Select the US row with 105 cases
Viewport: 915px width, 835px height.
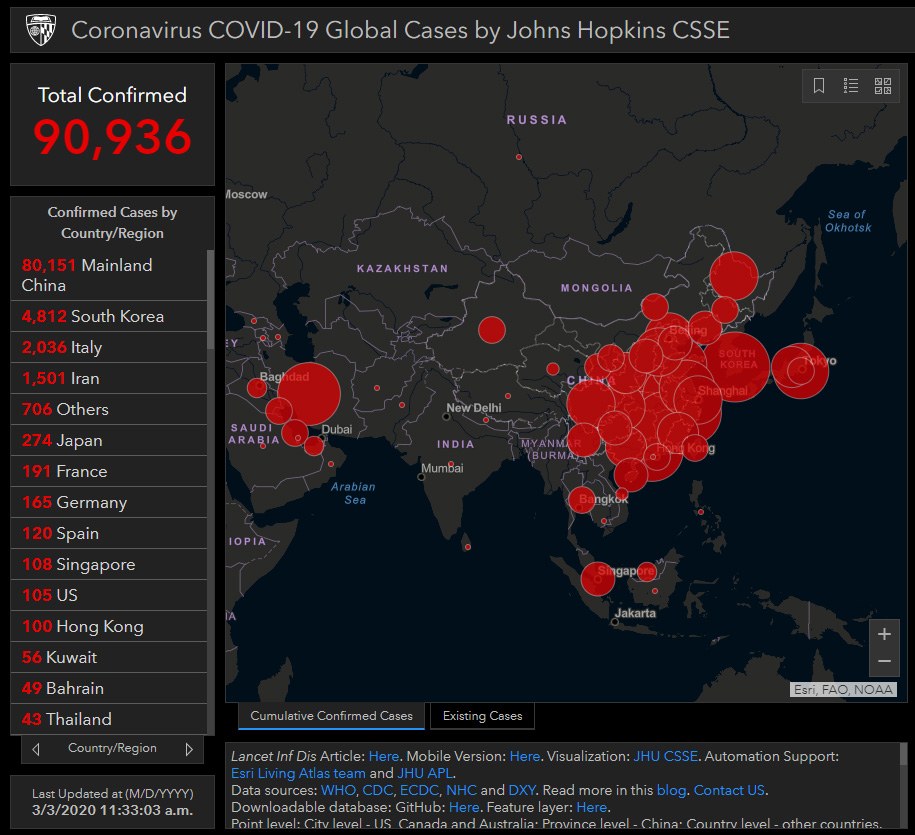[x=109, y=595]
